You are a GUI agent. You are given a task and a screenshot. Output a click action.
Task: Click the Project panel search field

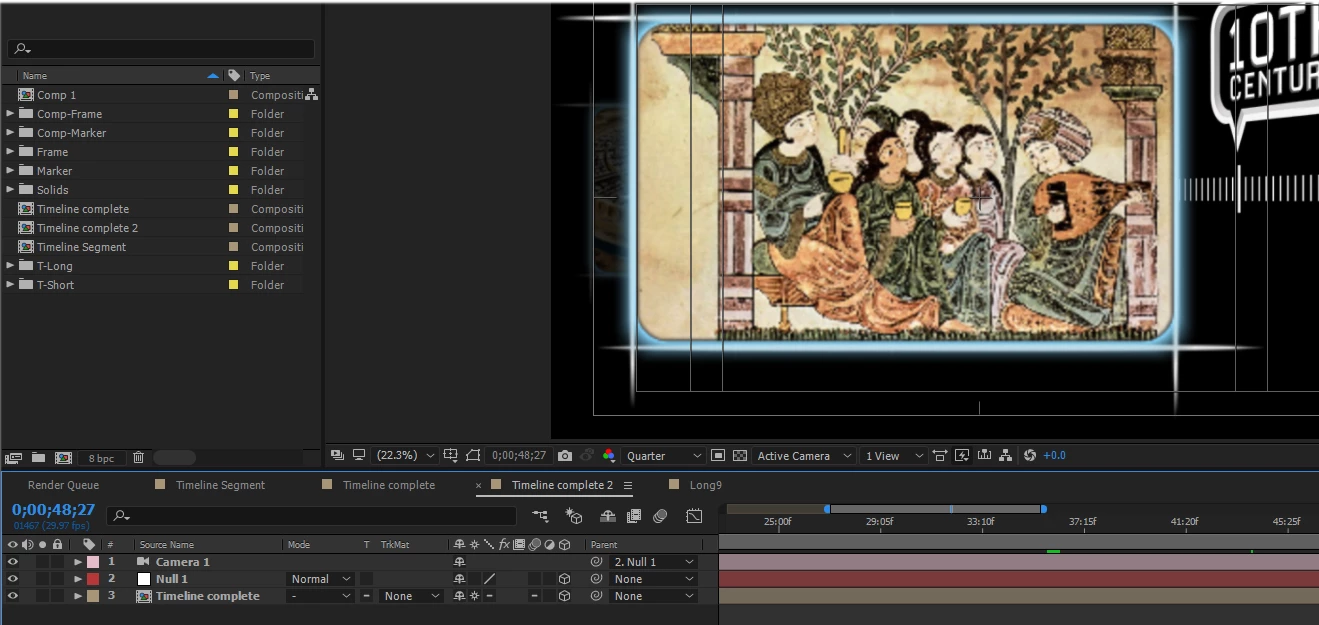coord(161,49)
